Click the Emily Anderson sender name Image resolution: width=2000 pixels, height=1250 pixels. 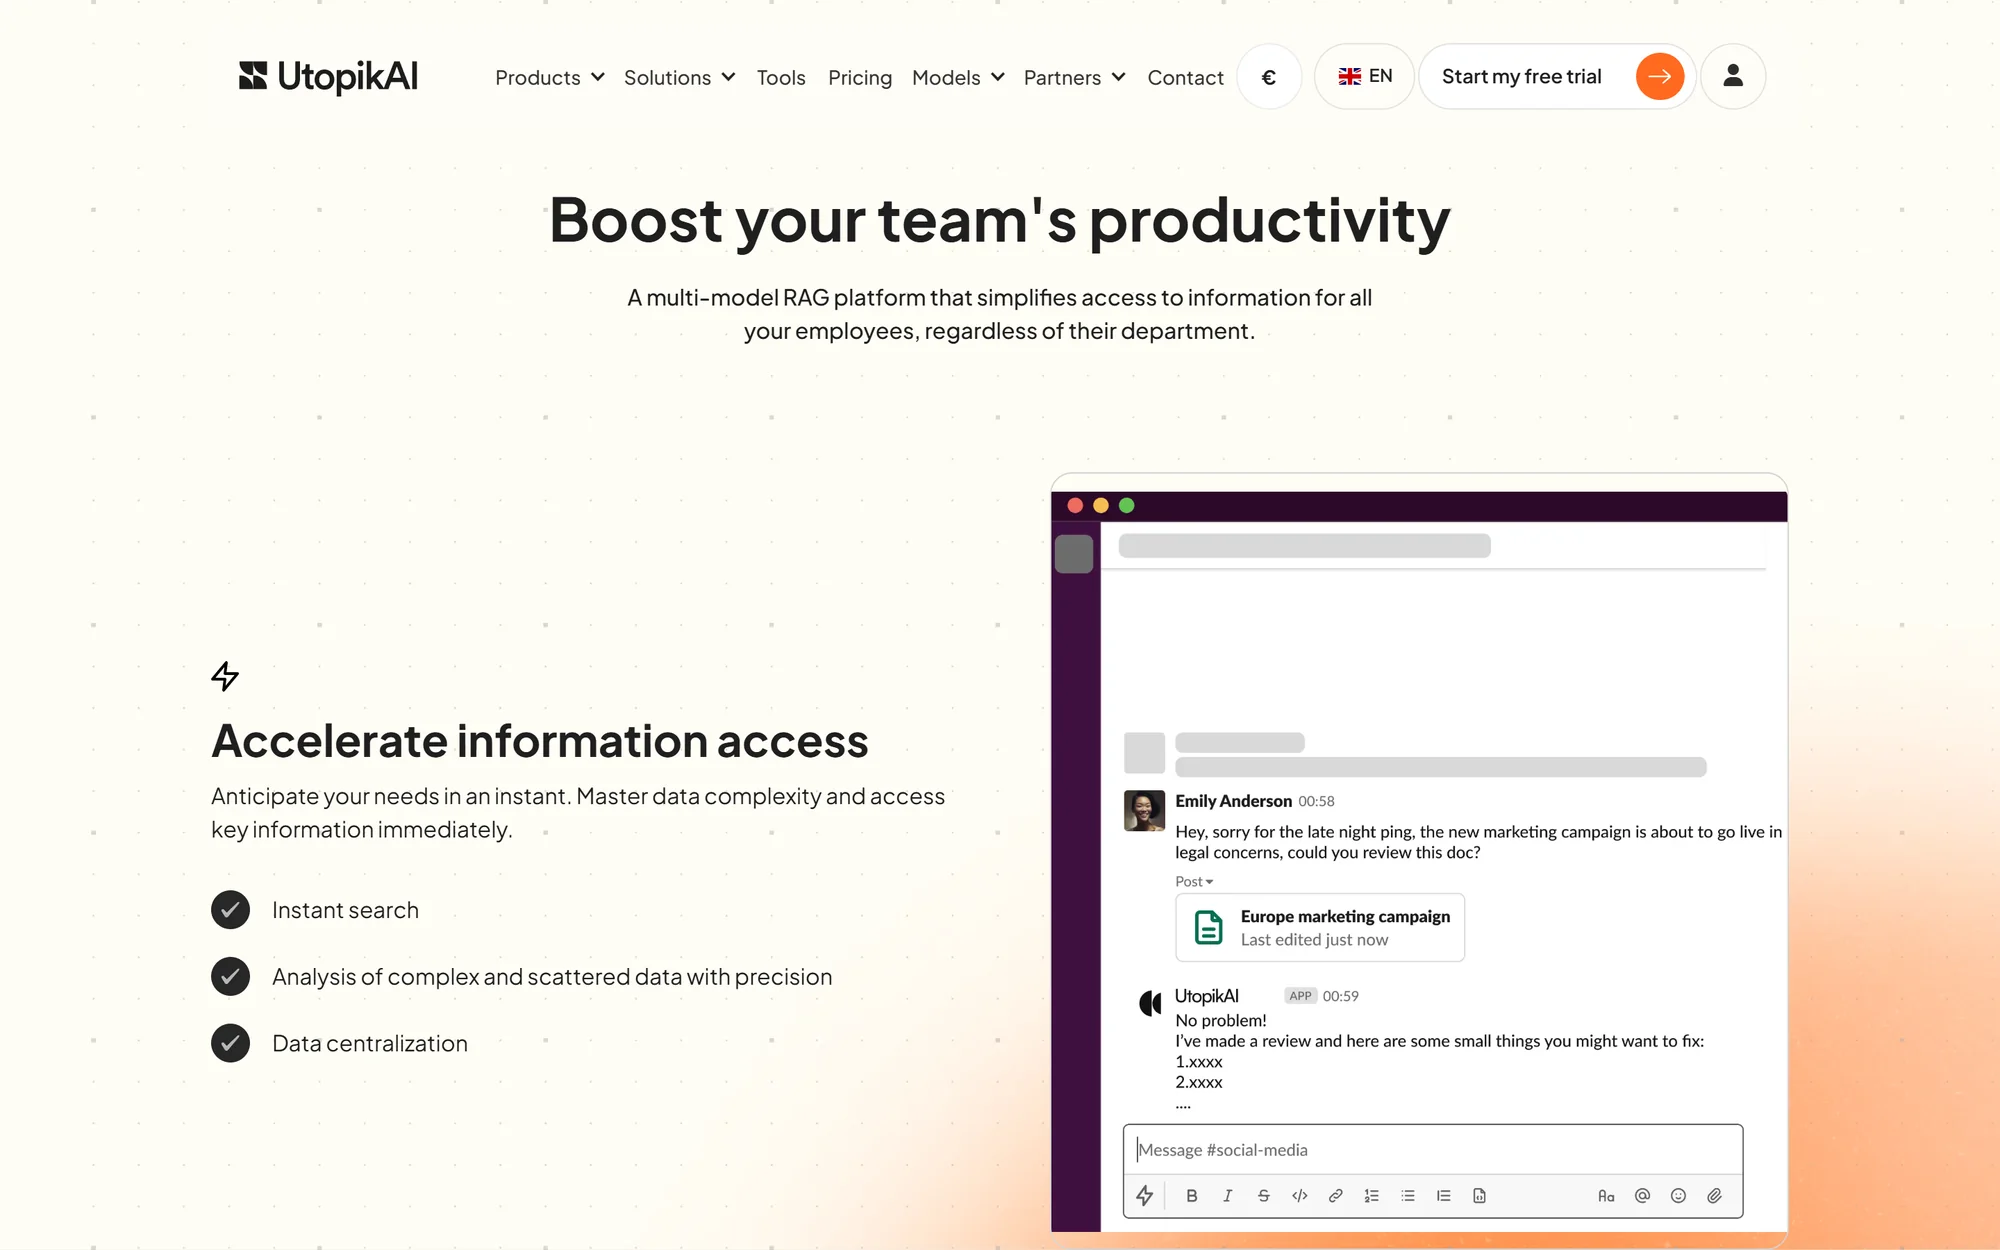1233,801
